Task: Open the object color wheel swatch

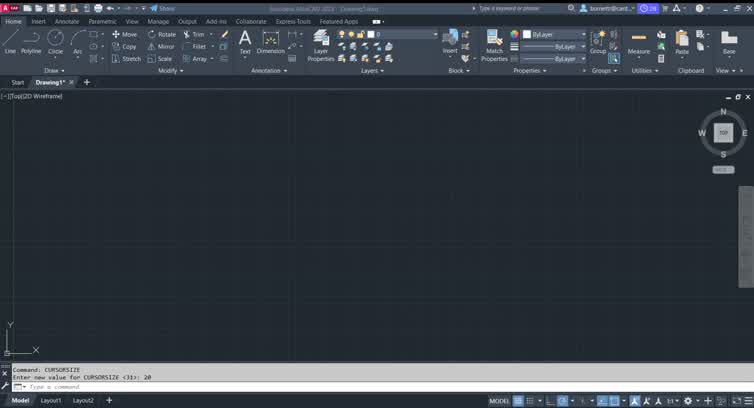Action: [x=515, y=34]
